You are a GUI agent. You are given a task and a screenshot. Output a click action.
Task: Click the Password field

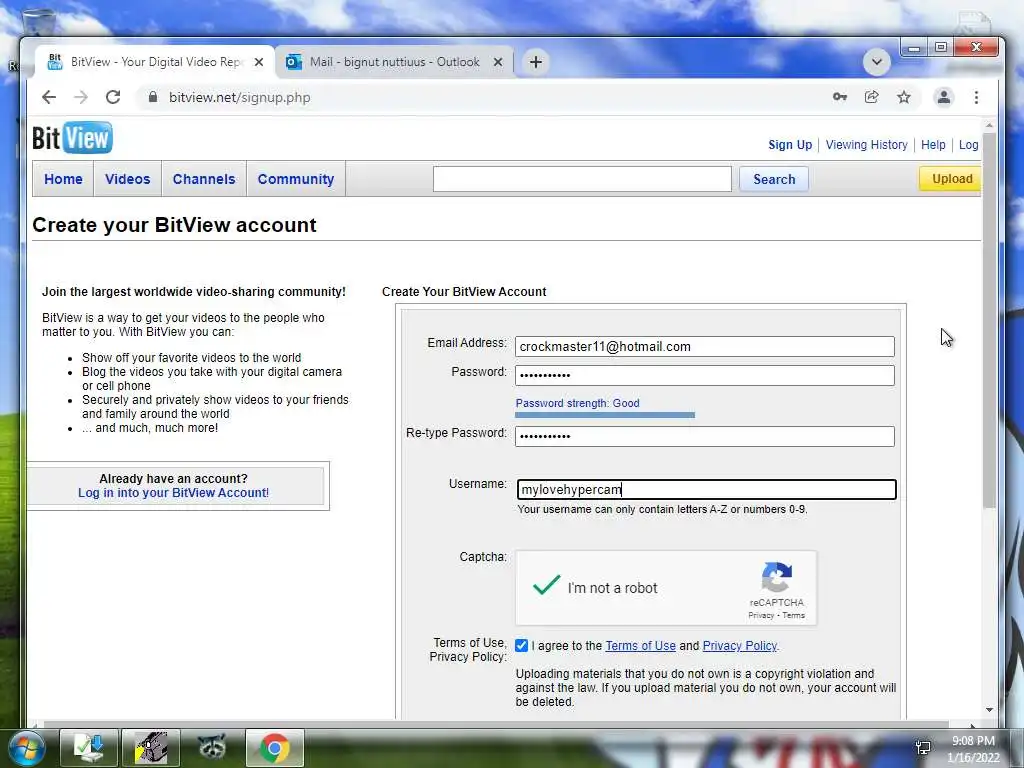click(705, 376)
